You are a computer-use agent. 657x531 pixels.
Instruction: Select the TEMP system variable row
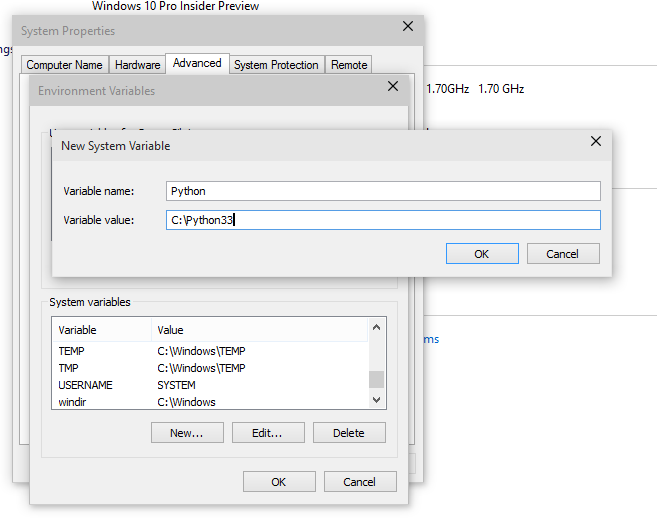coord(210,351)
